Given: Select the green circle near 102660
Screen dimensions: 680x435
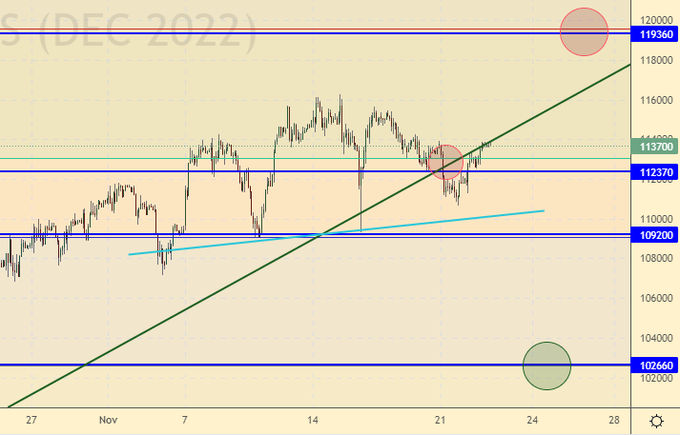Looking at the screenshot, I should click(x=547, y=365).
